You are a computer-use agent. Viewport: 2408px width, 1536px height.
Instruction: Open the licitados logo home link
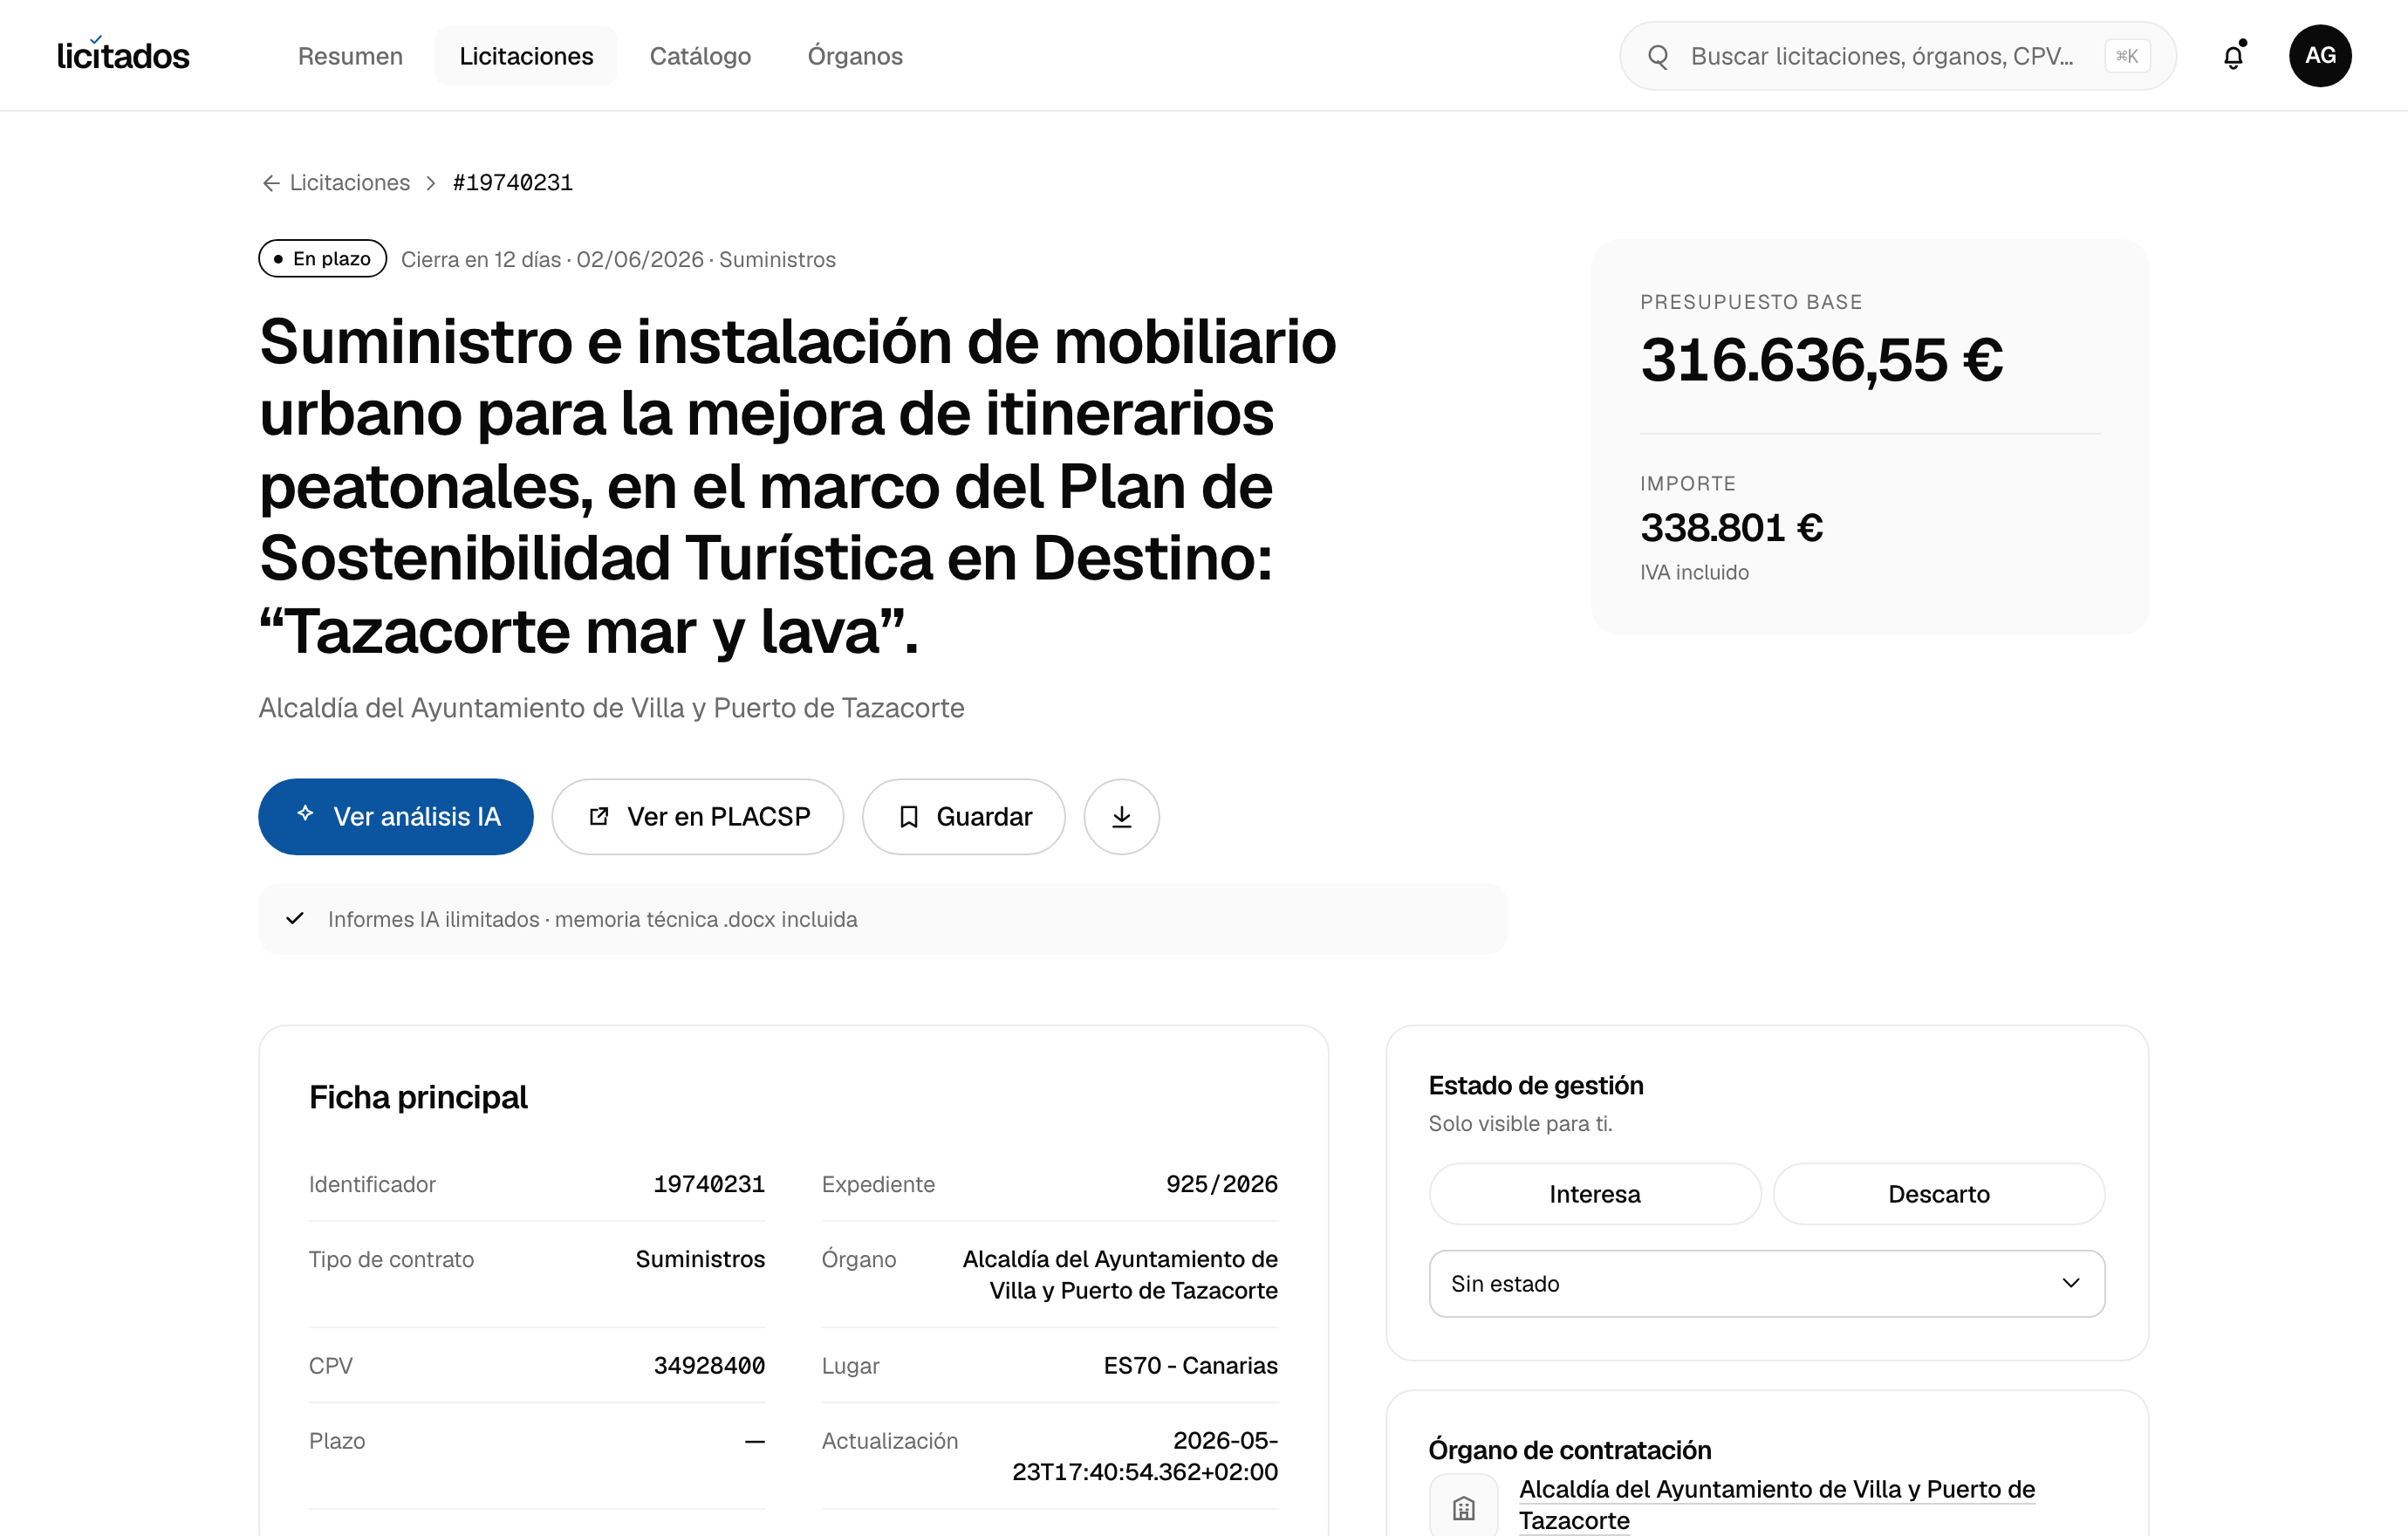pyautogui.click(x=123, y=56)
